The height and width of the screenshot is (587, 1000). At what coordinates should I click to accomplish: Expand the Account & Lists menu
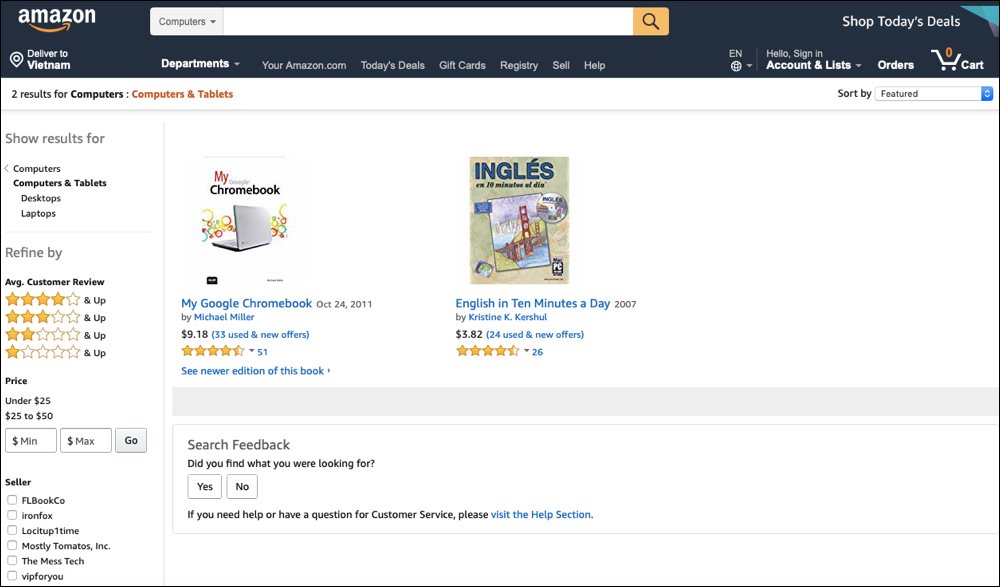[813, 66]
